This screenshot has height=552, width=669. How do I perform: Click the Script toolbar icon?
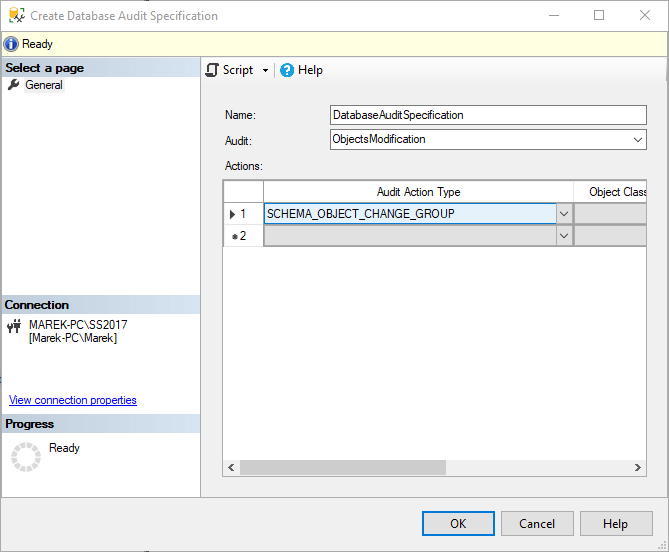pos(212,70)
